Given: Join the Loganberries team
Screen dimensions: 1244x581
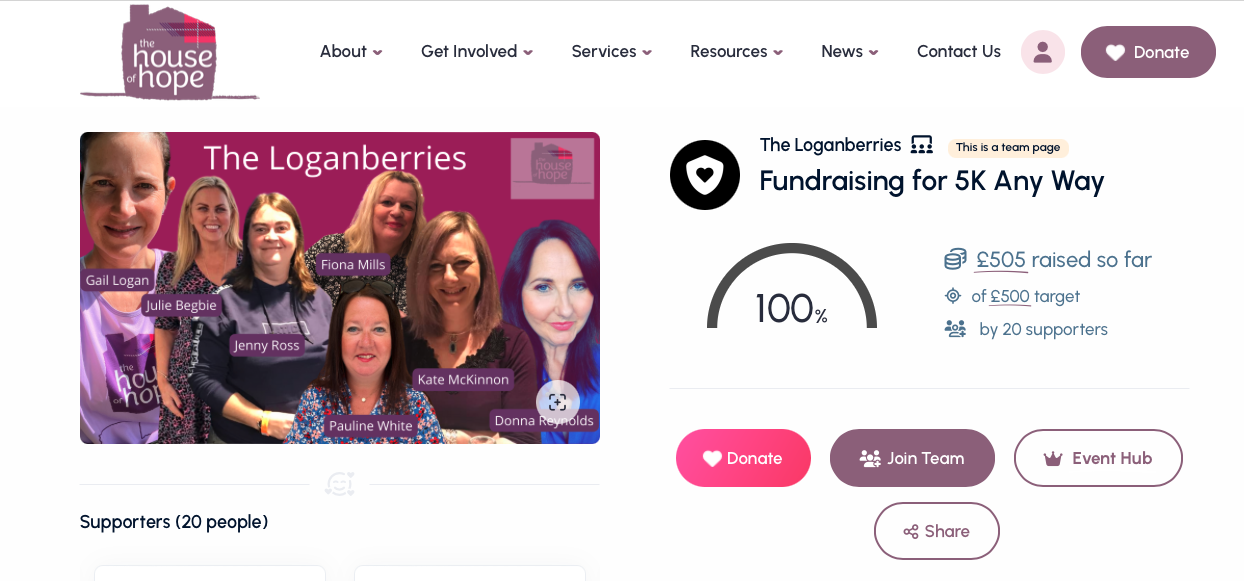Looking at the screenshot, I should (912, 458).
